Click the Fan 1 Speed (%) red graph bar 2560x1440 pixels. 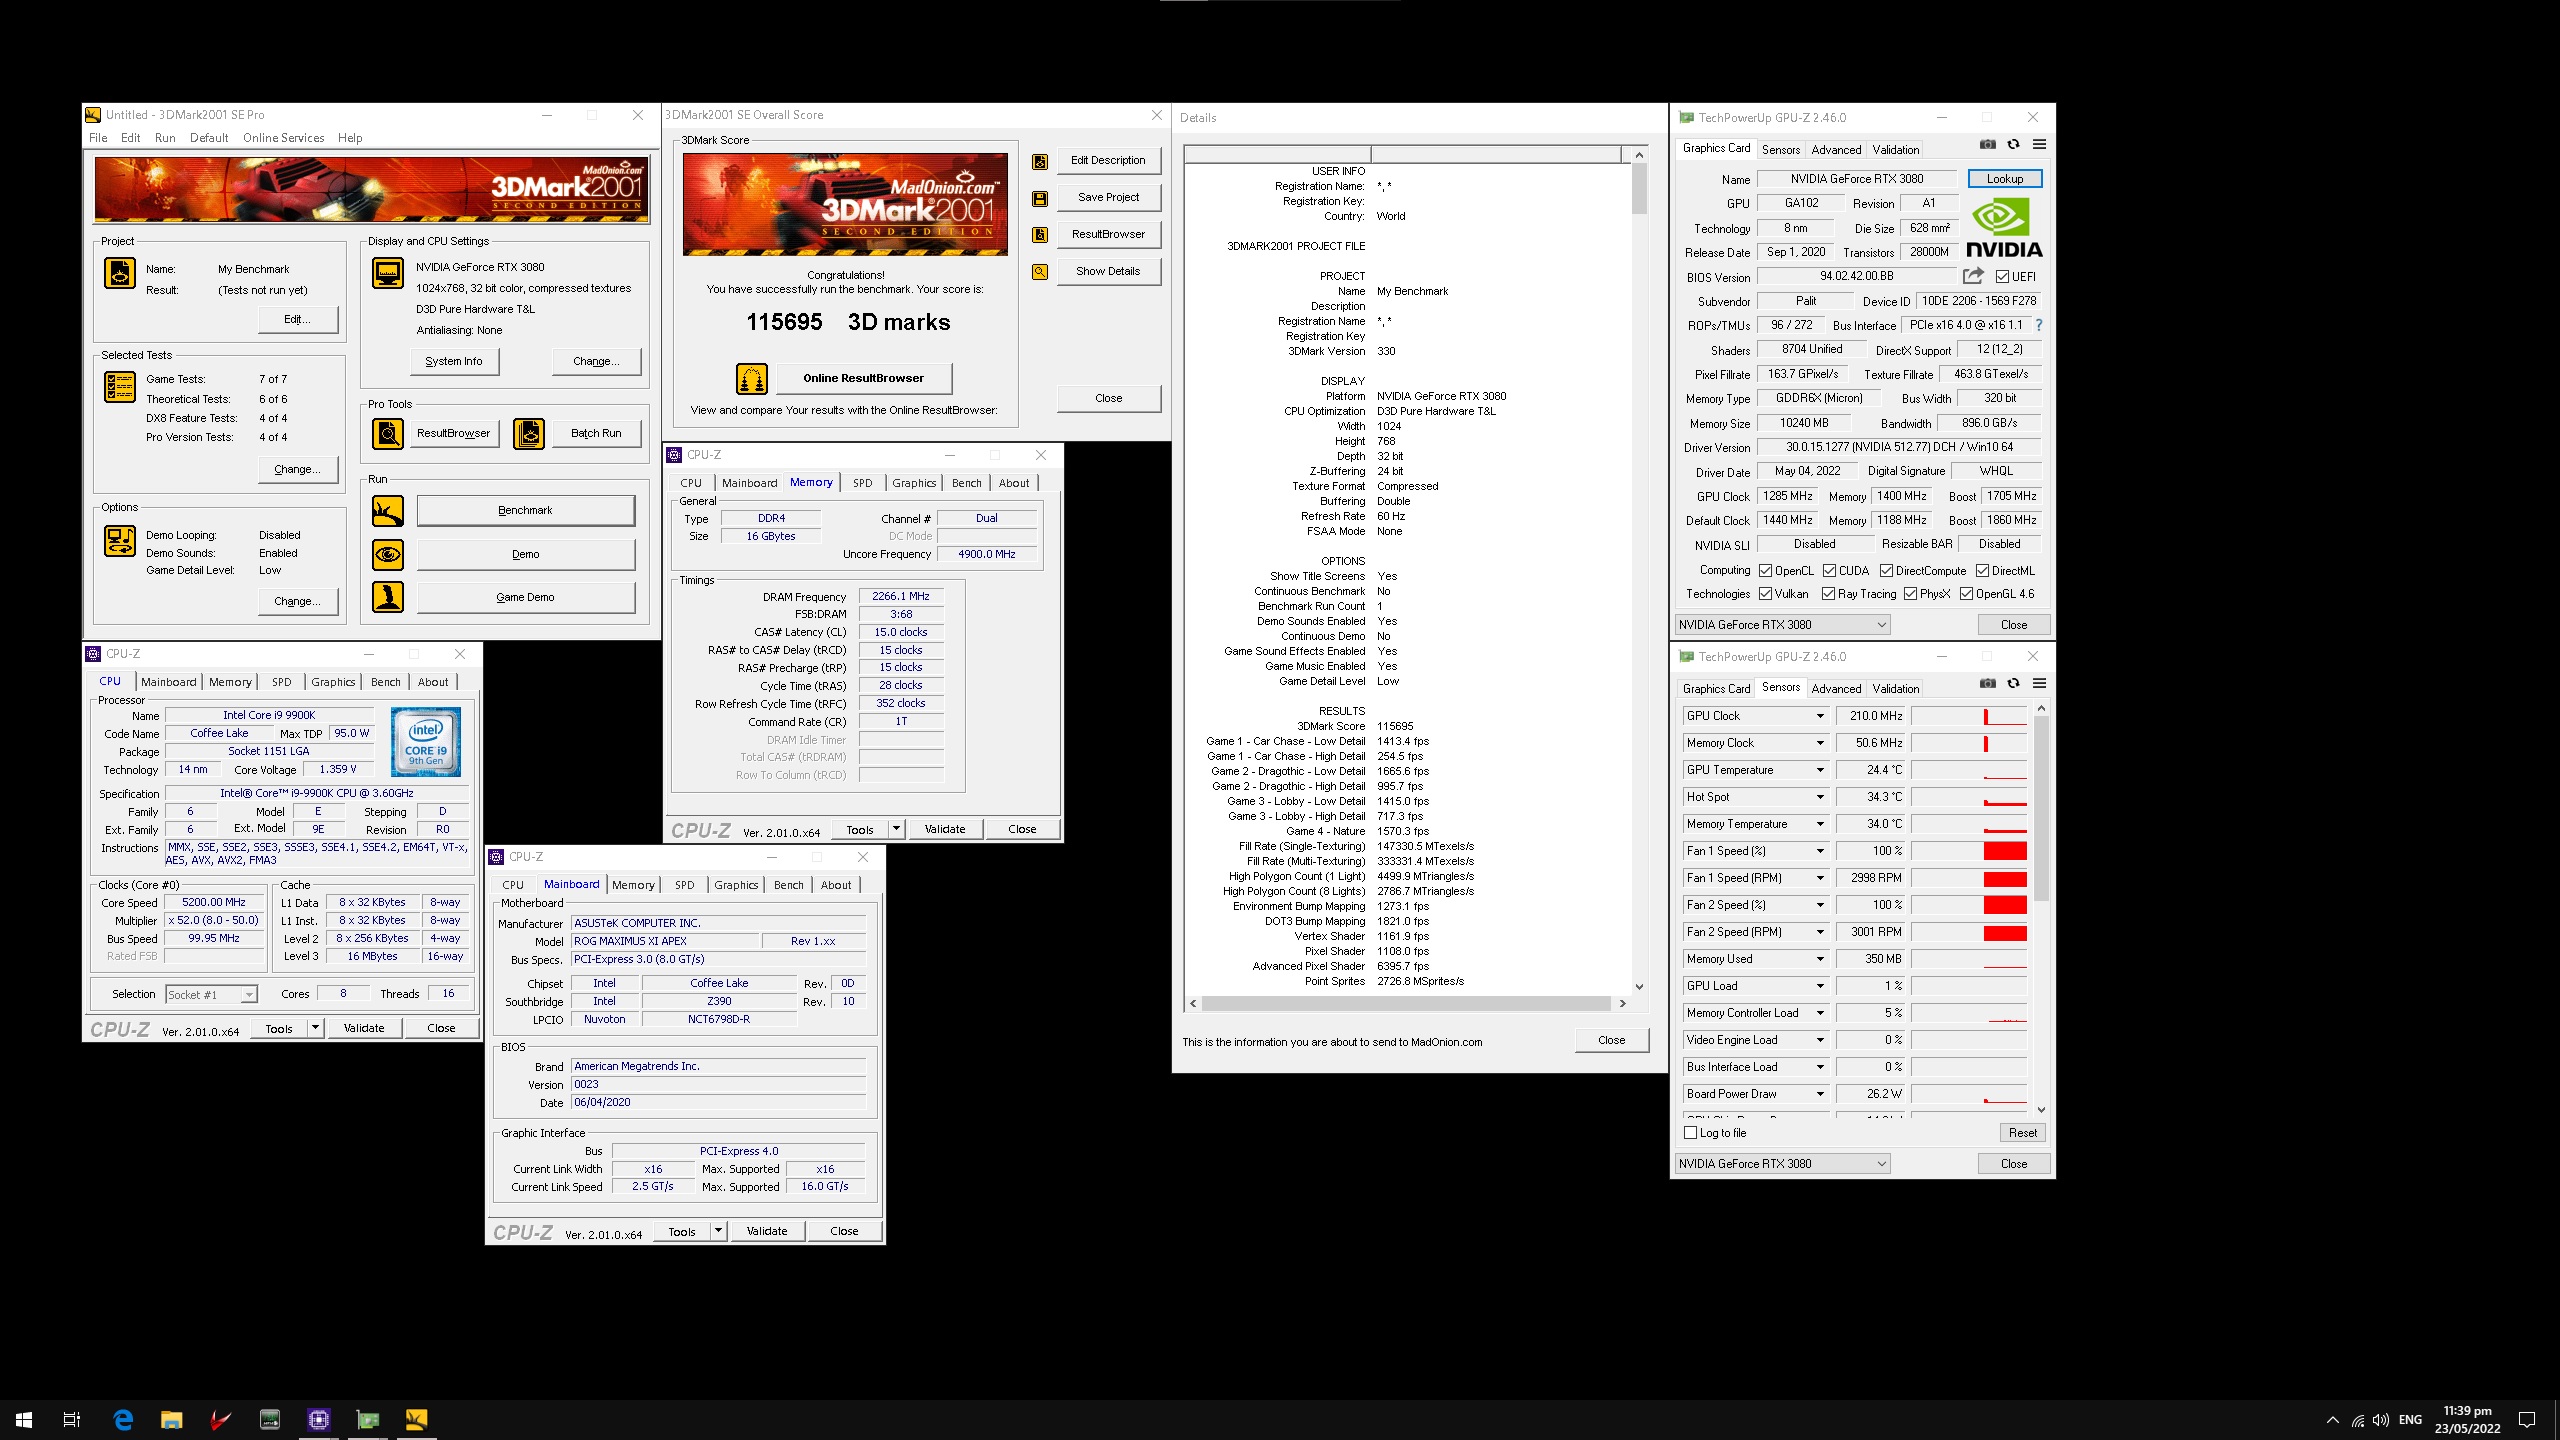(x=2005, y=851)
